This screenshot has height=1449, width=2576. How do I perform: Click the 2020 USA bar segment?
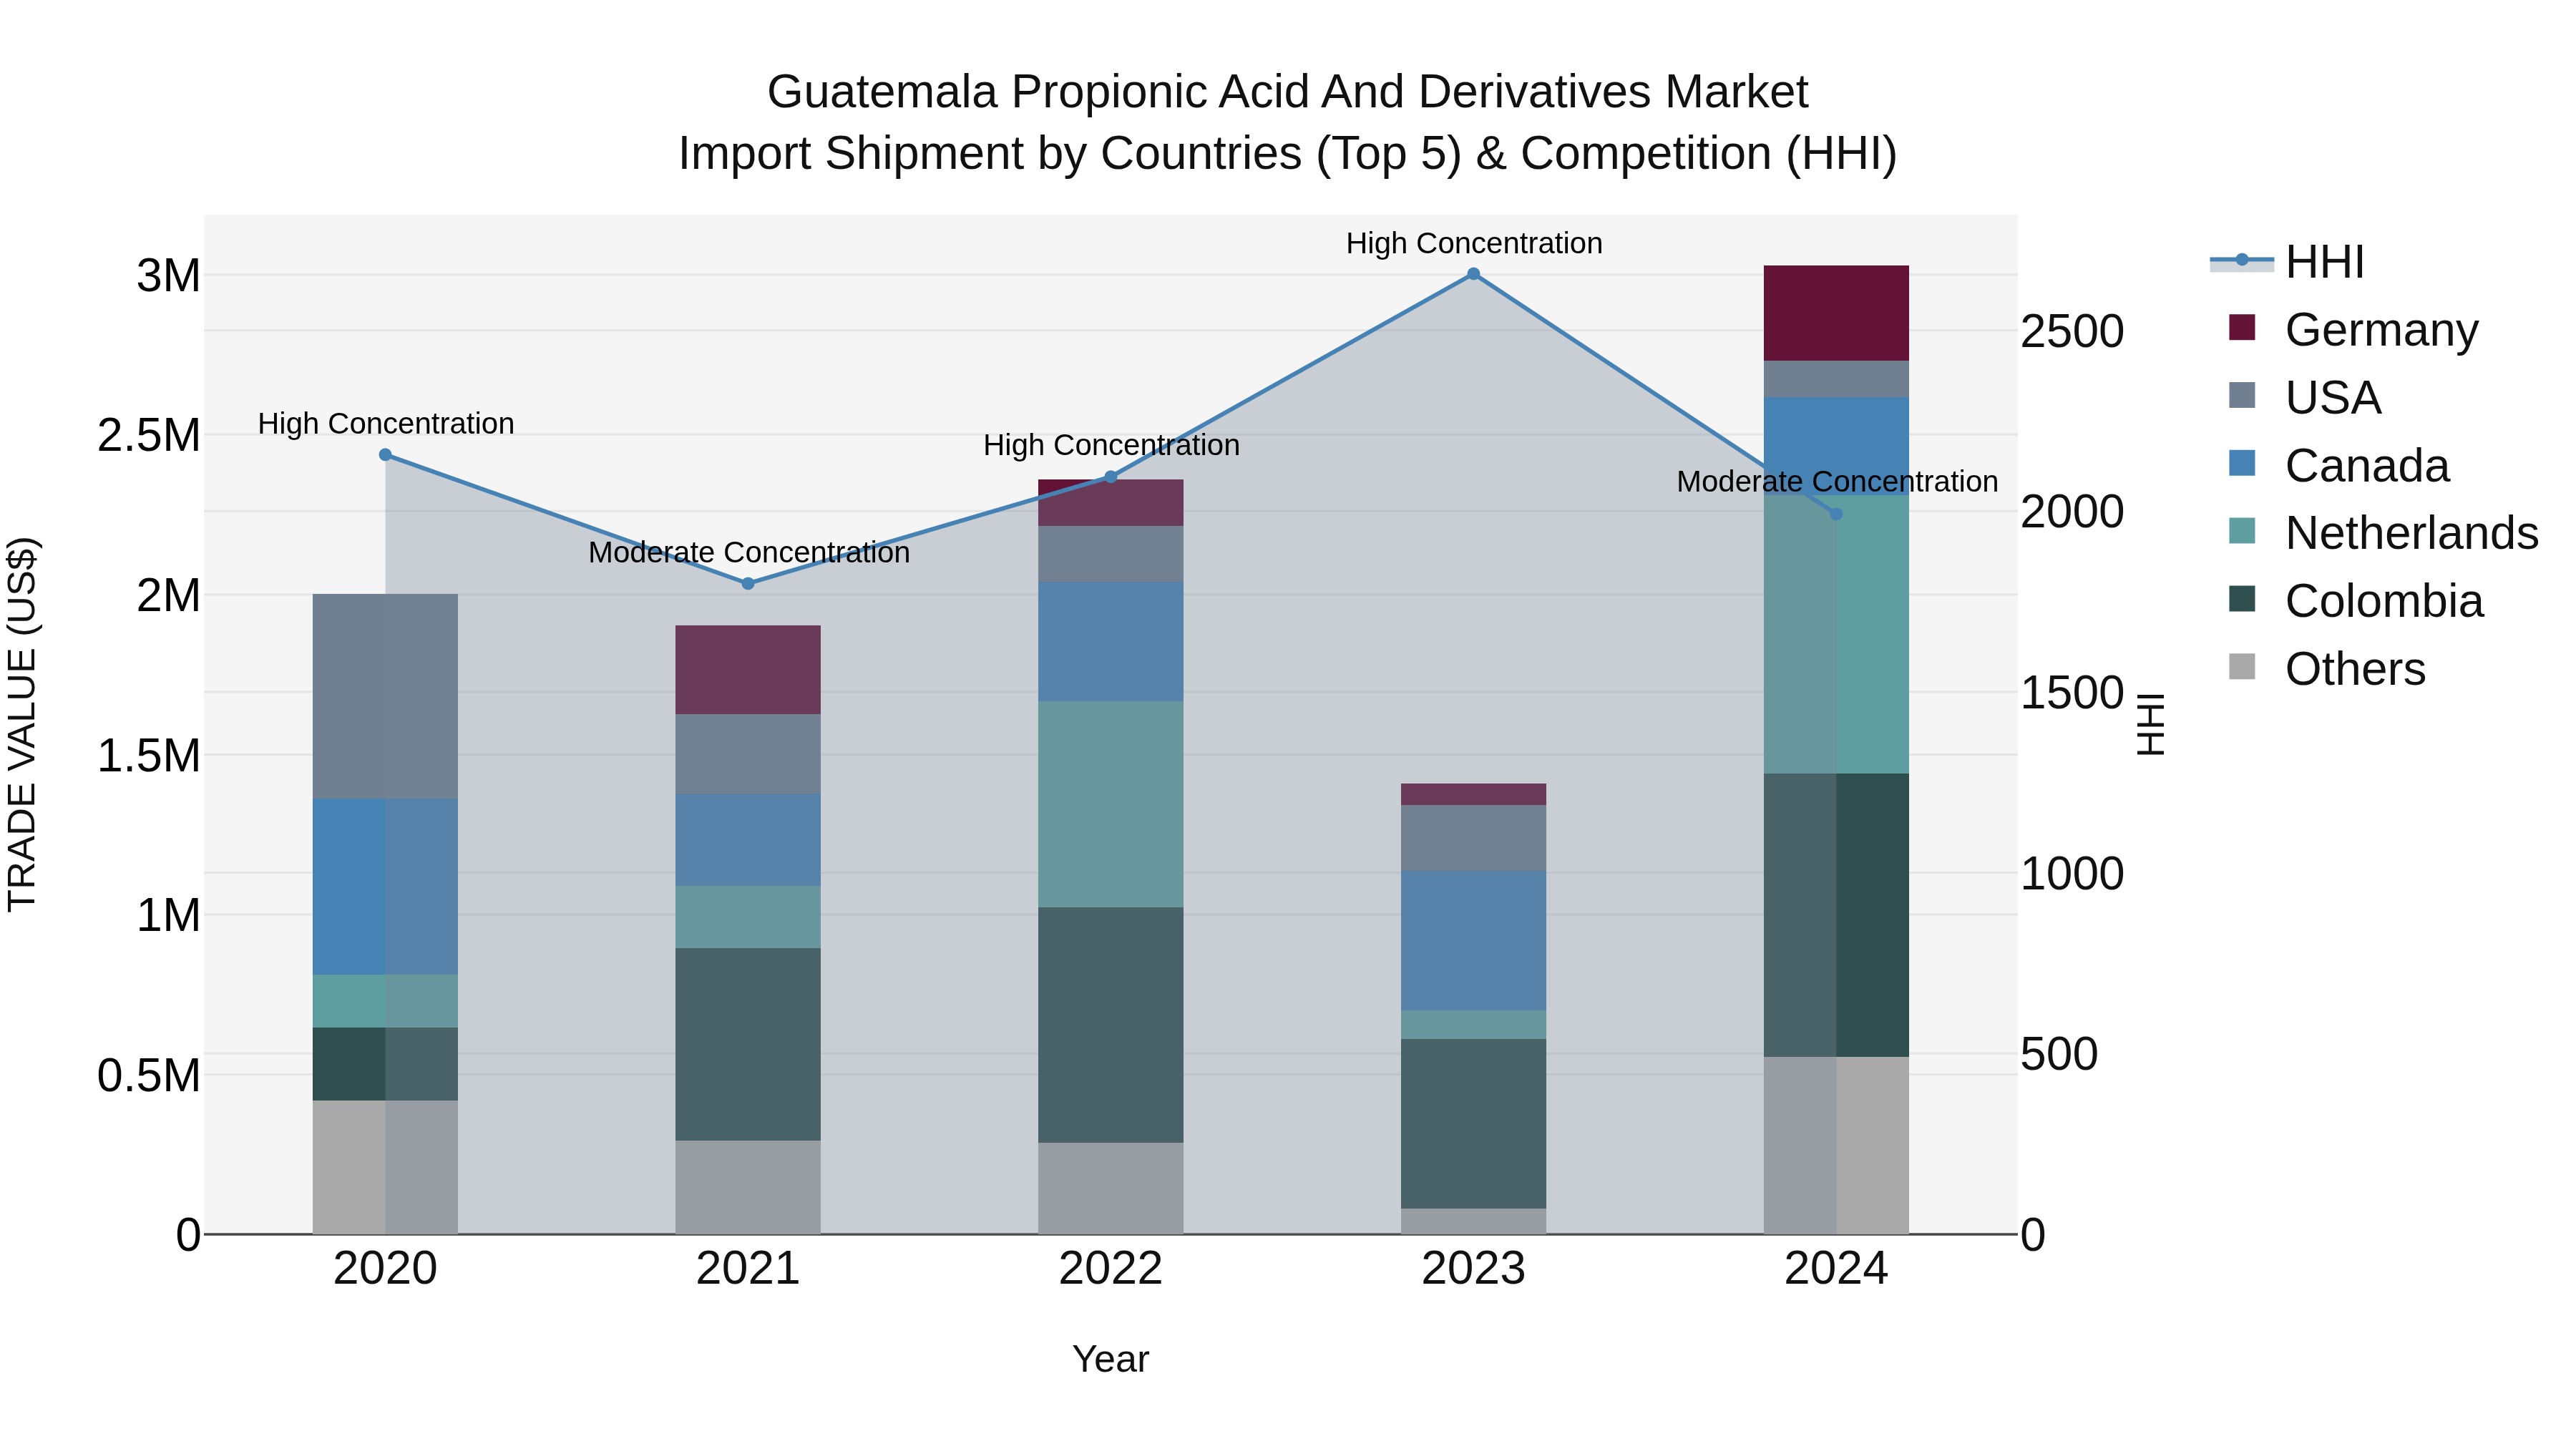(x=386, y=697)
